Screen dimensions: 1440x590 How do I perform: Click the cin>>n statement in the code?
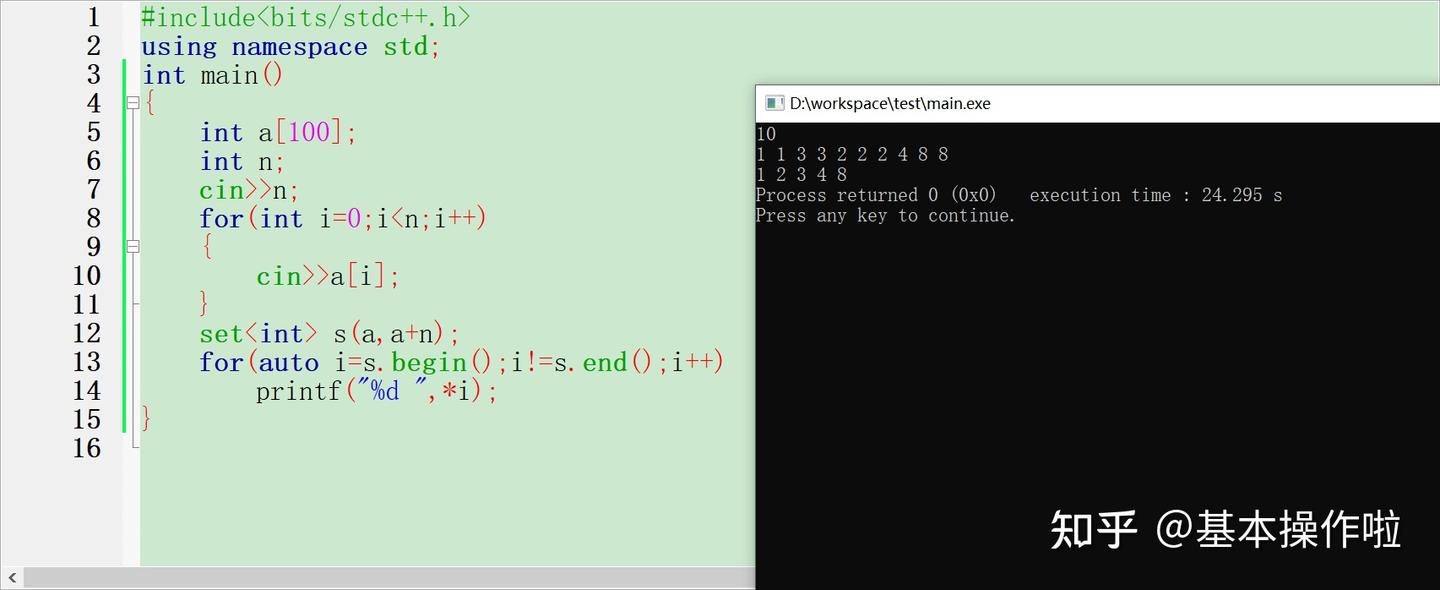[x=245, y=189]
